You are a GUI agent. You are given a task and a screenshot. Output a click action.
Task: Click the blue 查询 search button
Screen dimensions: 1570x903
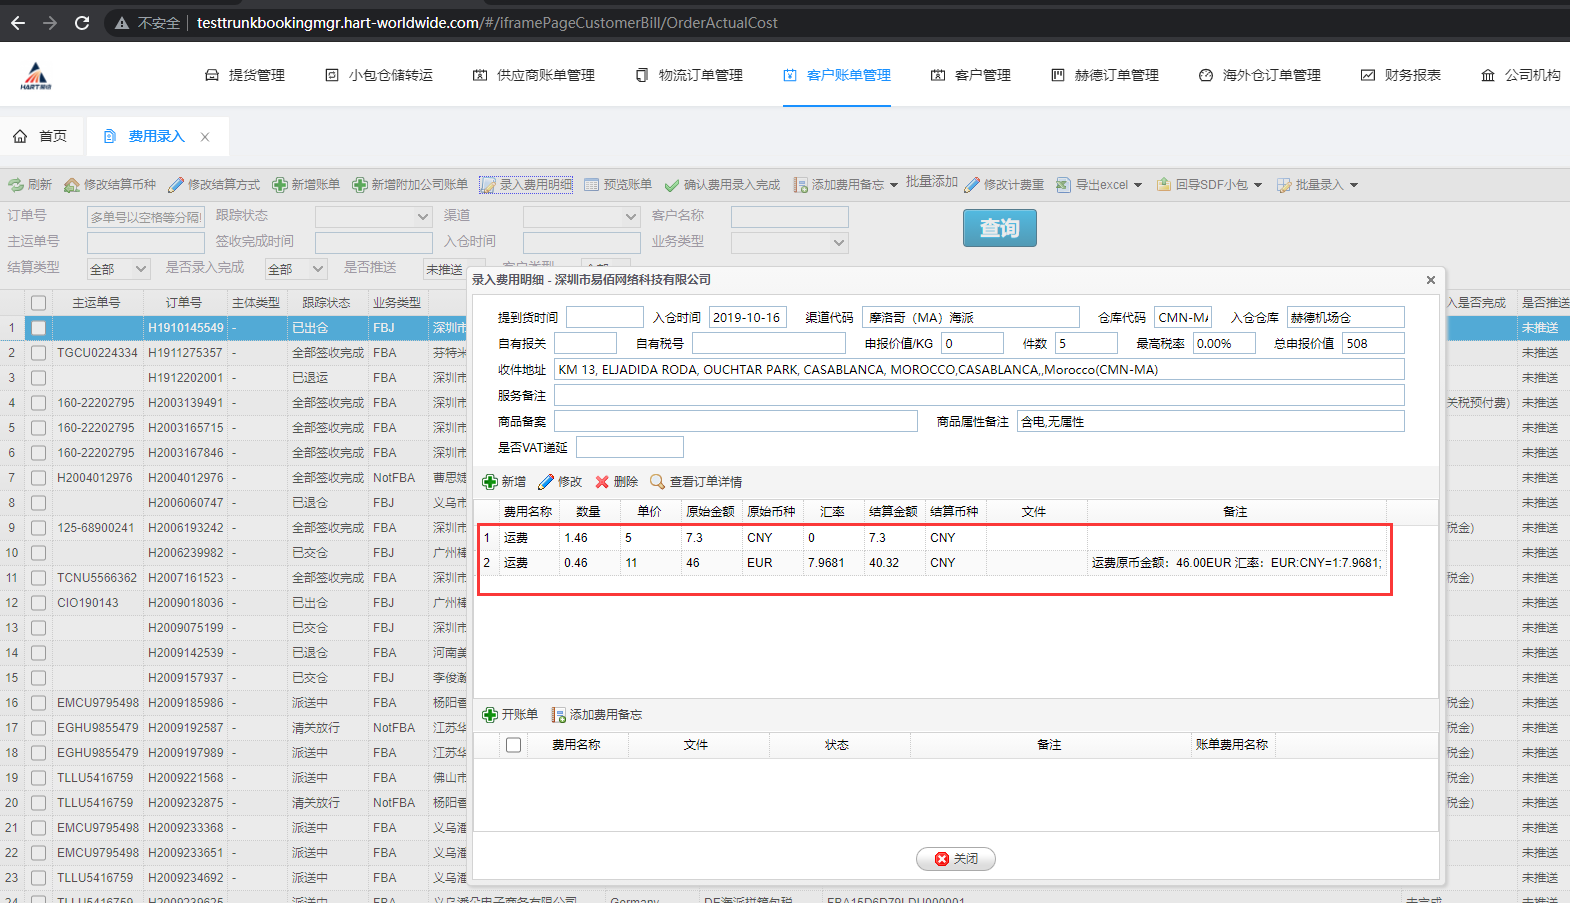(x=999, y=228)
